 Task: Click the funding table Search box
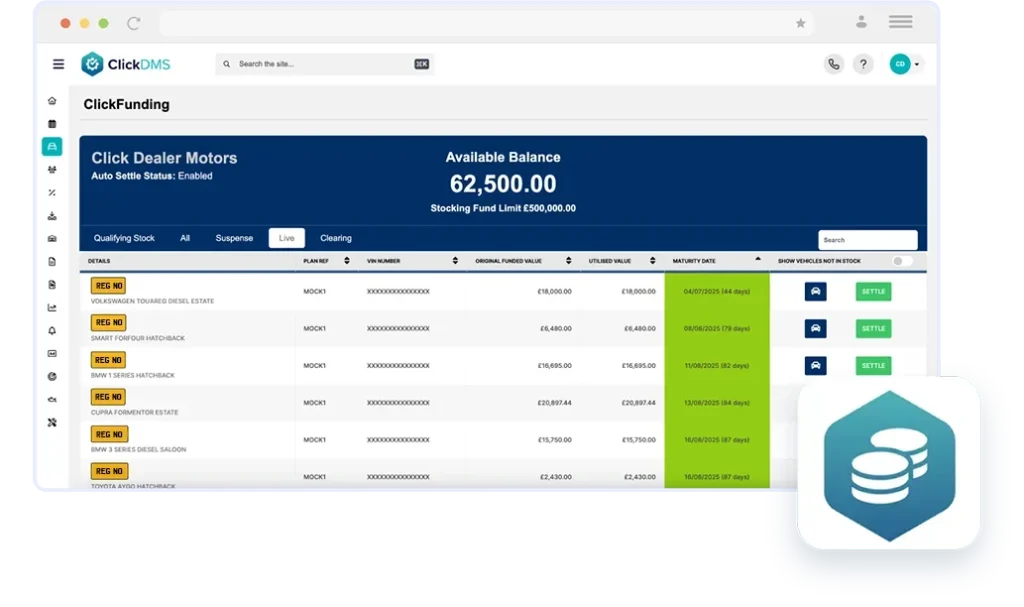(x=867, y=240)
